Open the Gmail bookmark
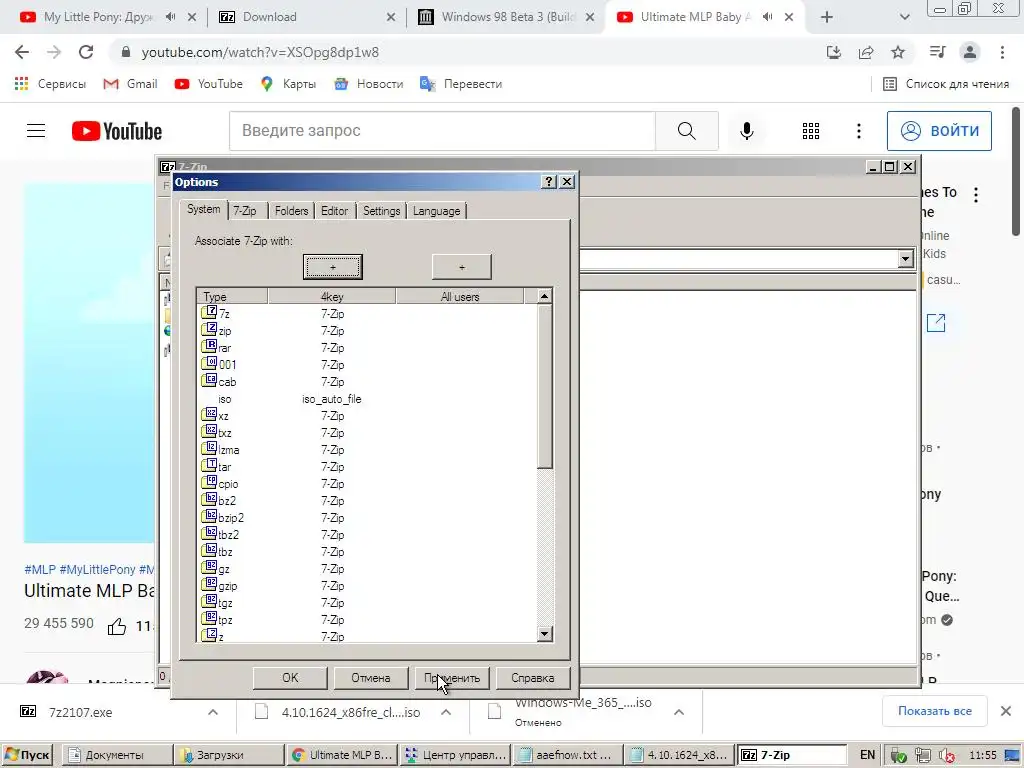Image resolution: width=1024 pixels, height=768 pixels. coord(131,84)
